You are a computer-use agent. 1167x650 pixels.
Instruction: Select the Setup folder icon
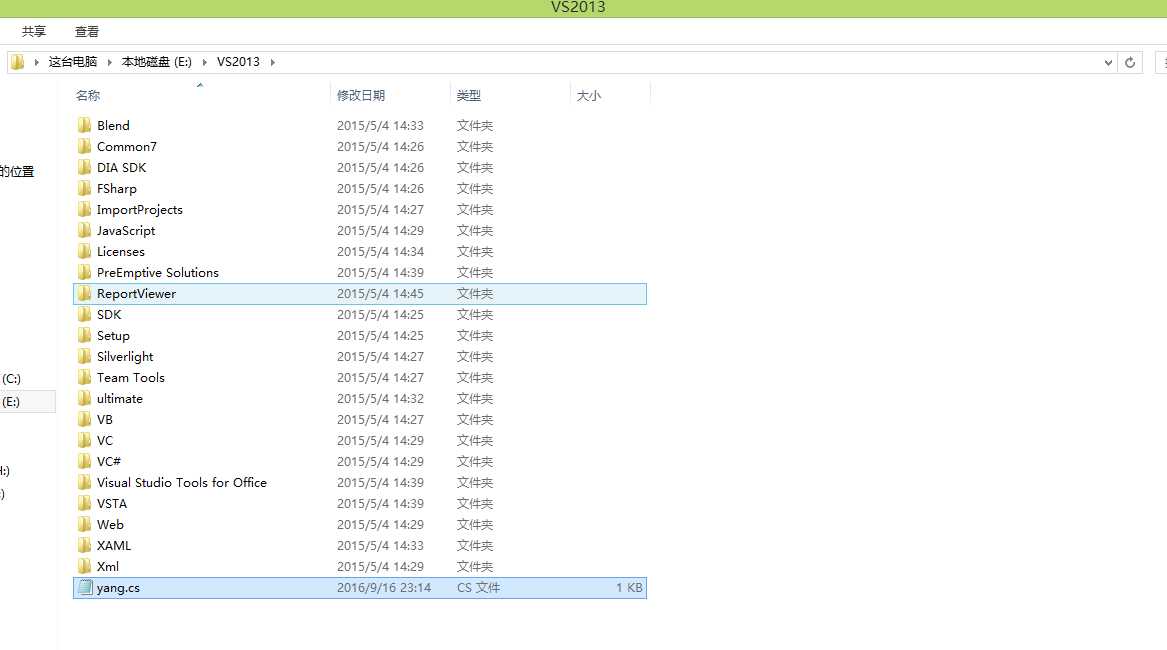click(84, 335)
